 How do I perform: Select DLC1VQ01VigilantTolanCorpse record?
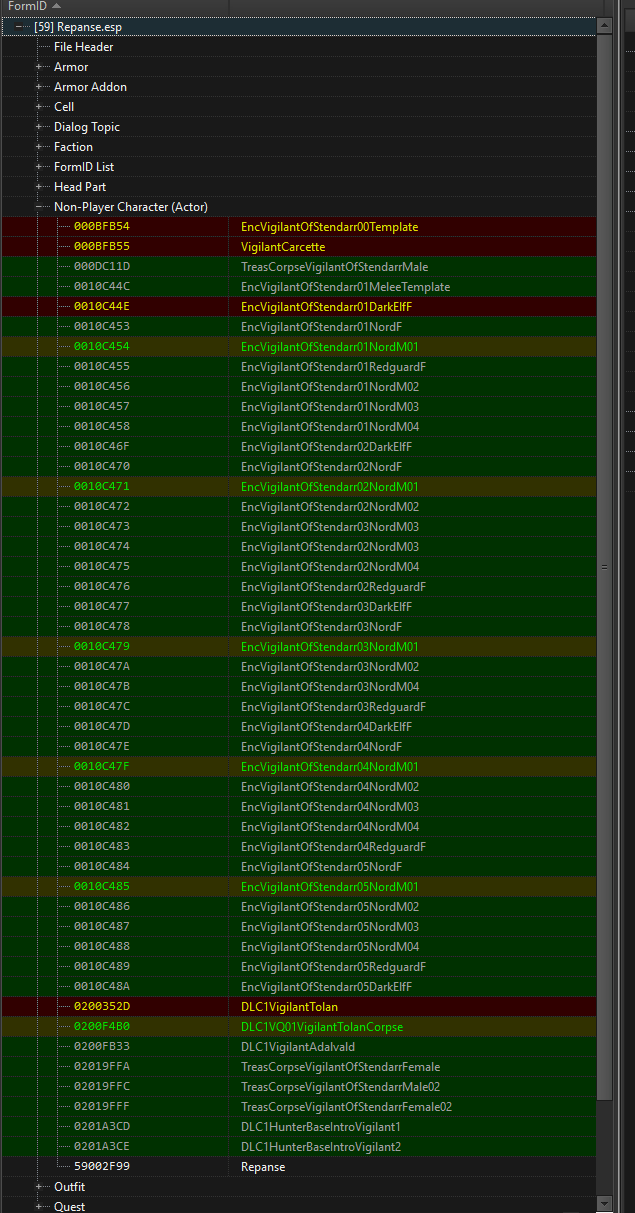coord(299,1027)
